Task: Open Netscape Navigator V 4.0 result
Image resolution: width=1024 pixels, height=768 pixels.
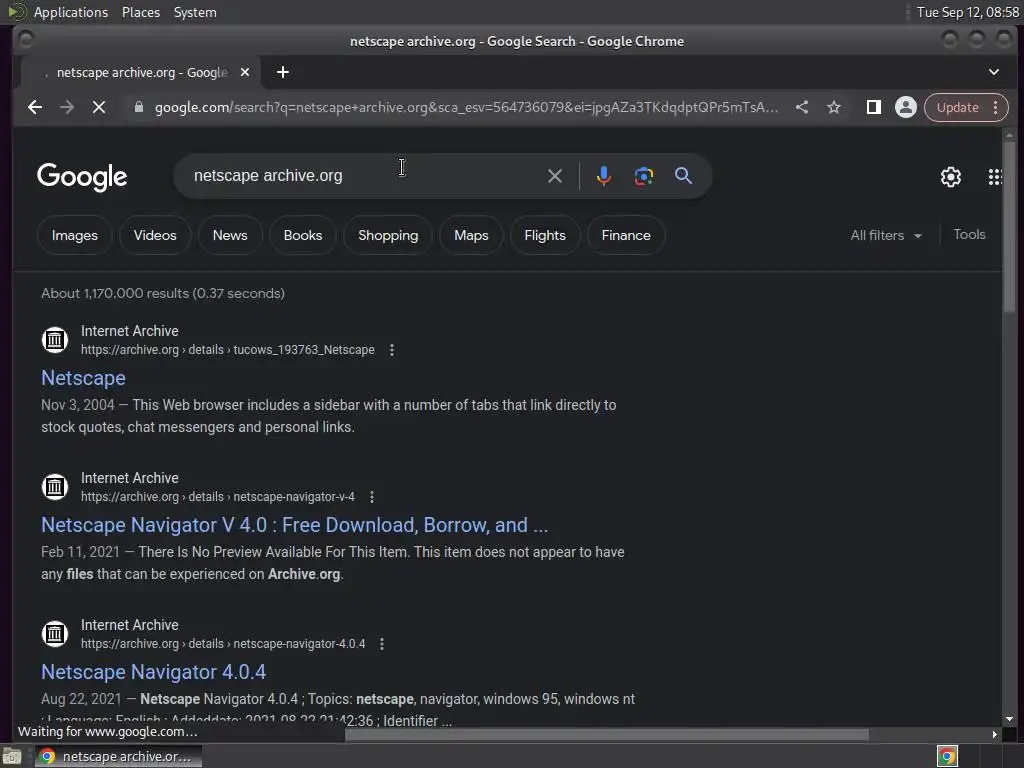Action: point(294,525)
